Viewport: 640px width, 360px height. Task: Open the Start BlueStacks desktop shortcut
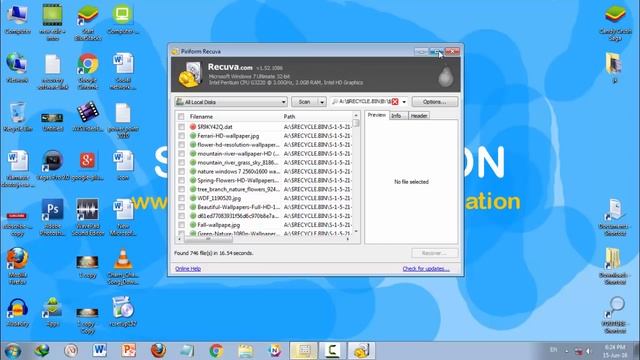pyautogui.click(x=88, y=22)
